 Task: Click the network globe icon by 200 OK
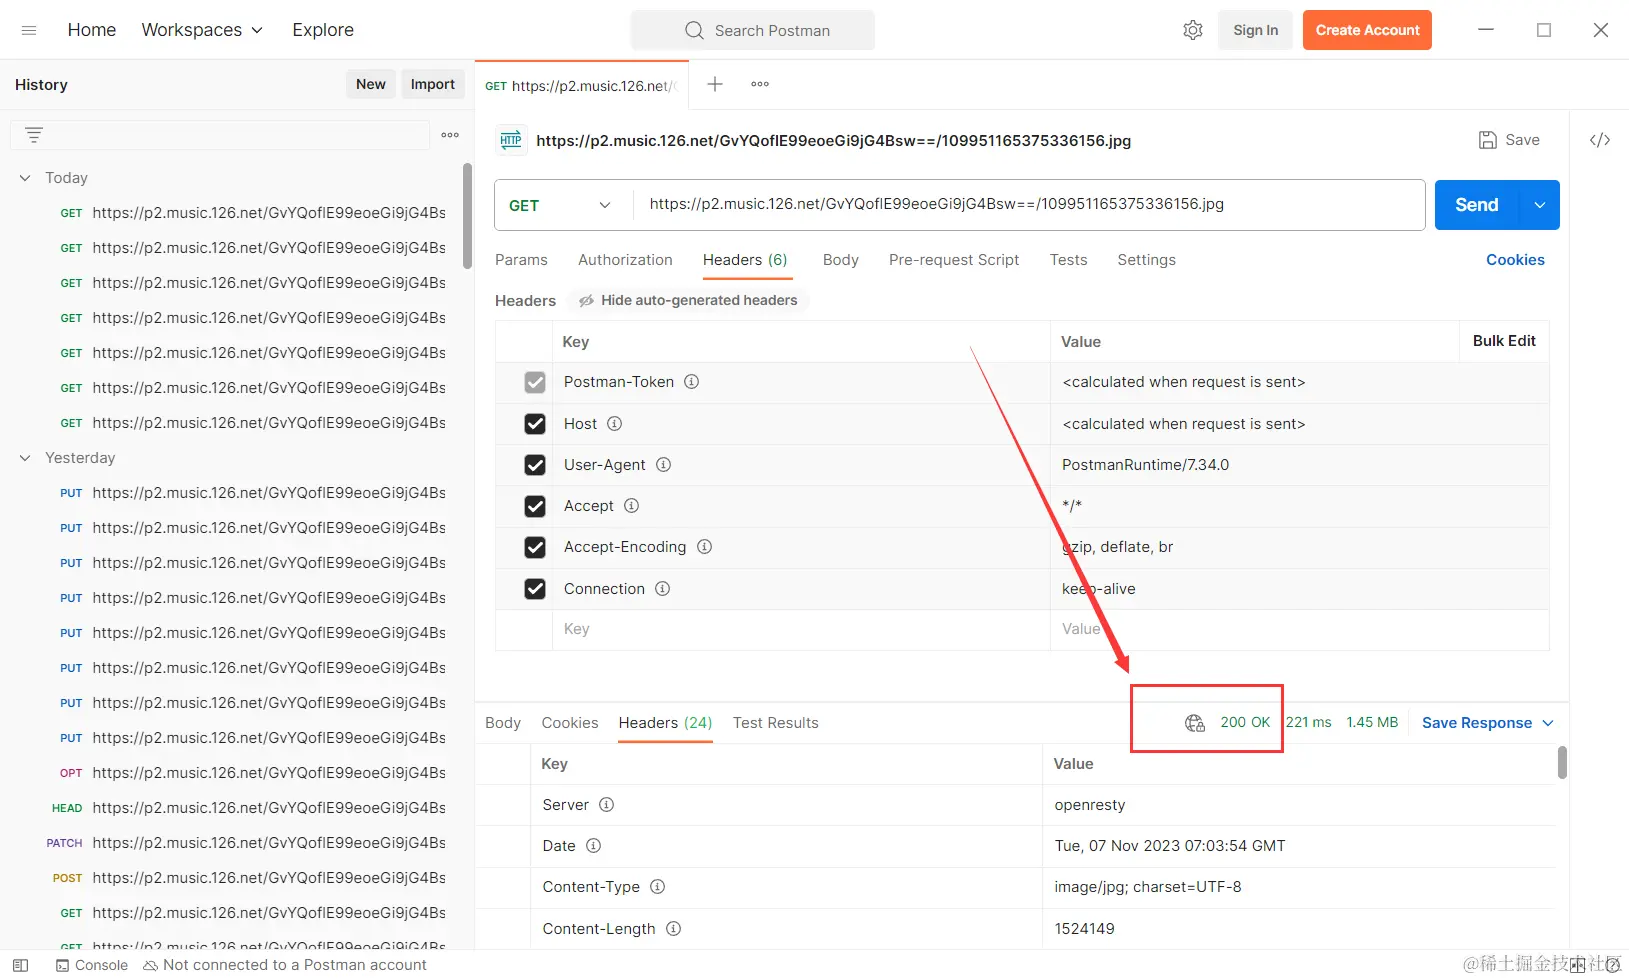(1195, 723)
